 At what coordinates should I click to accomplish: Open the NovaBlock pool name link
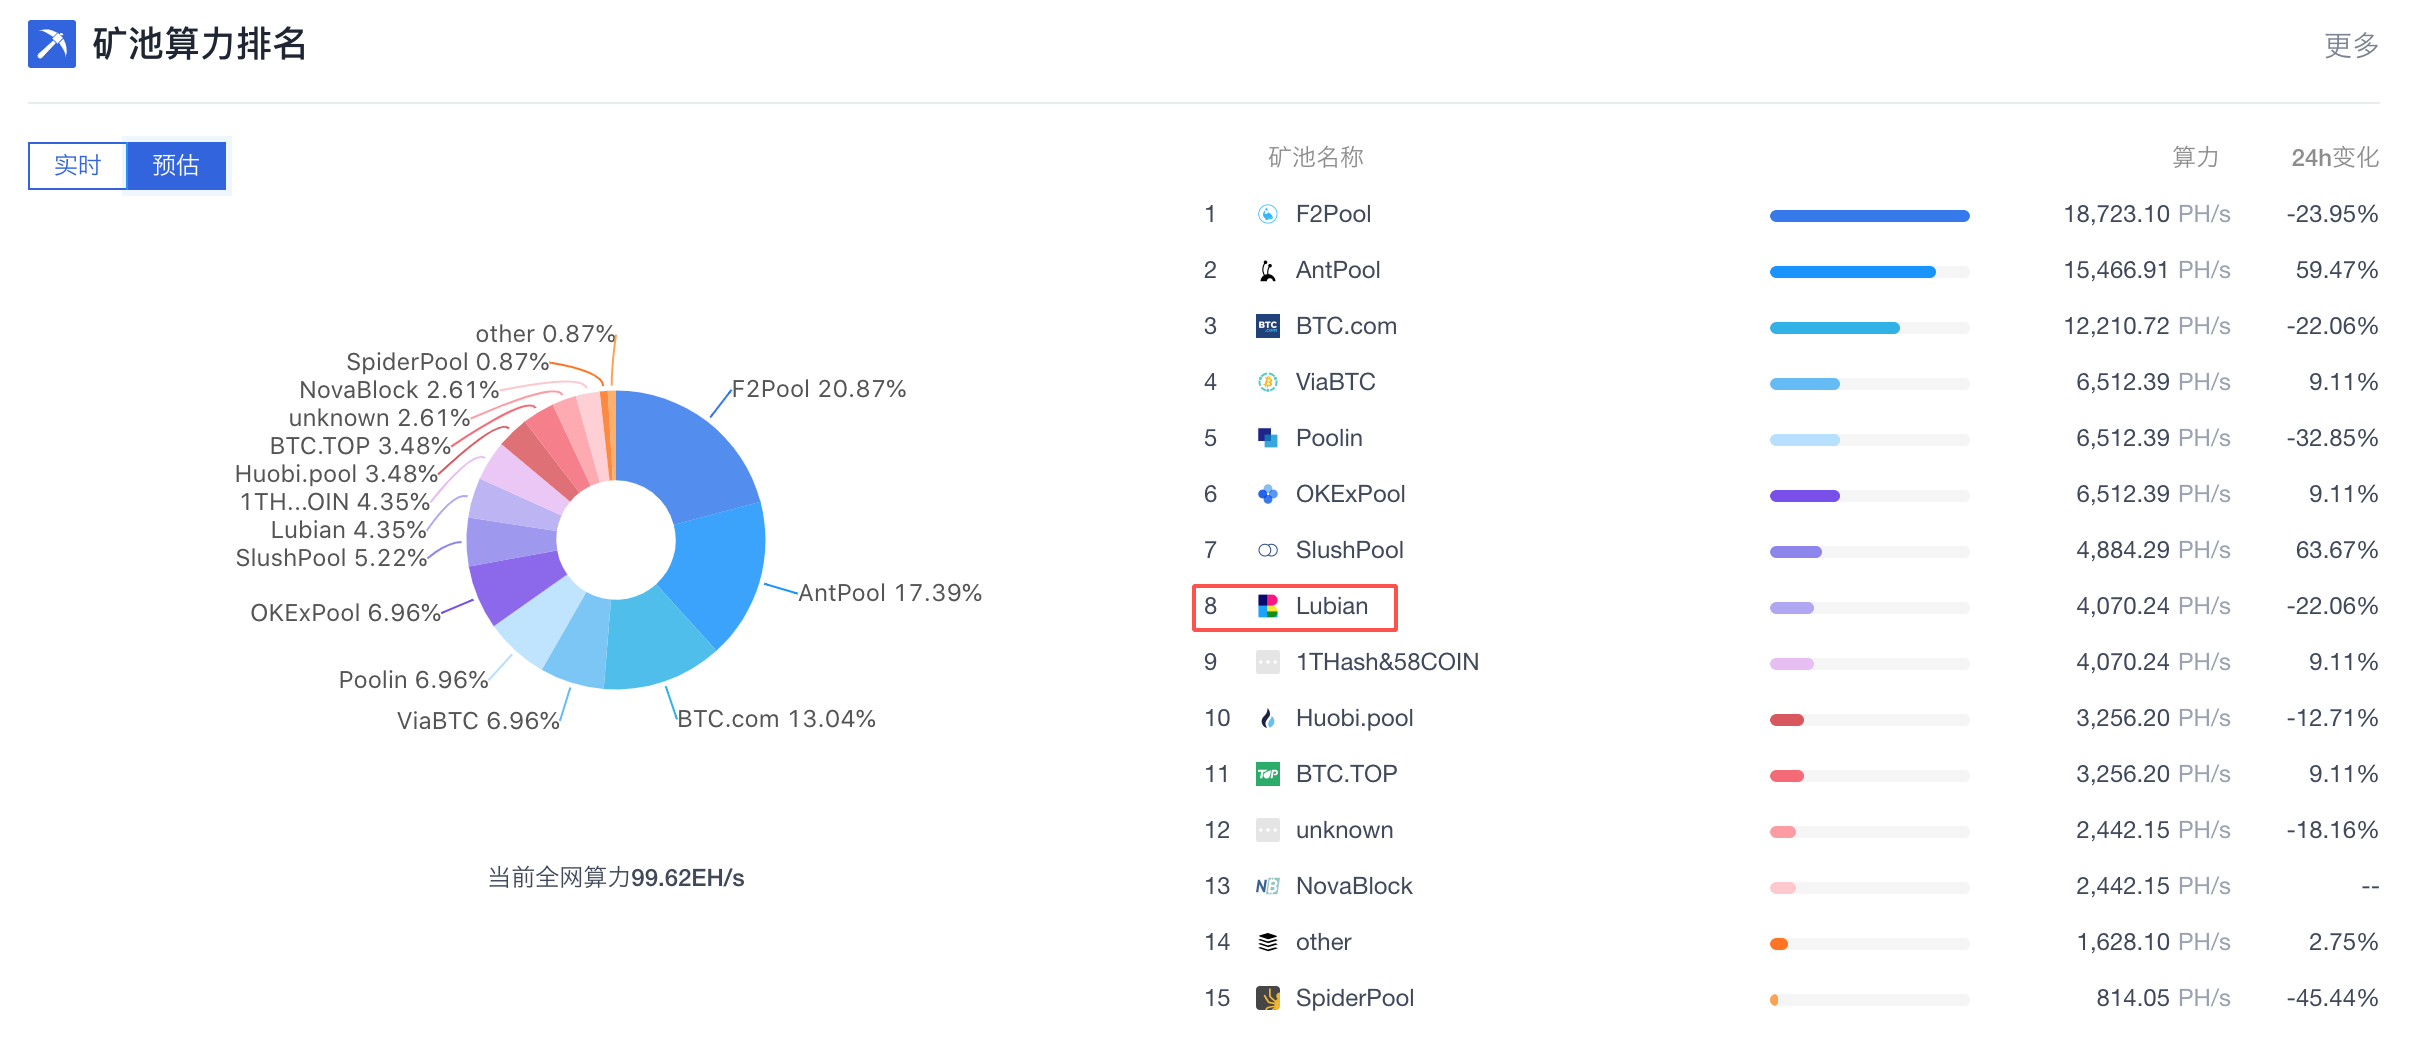[1354, 886]
